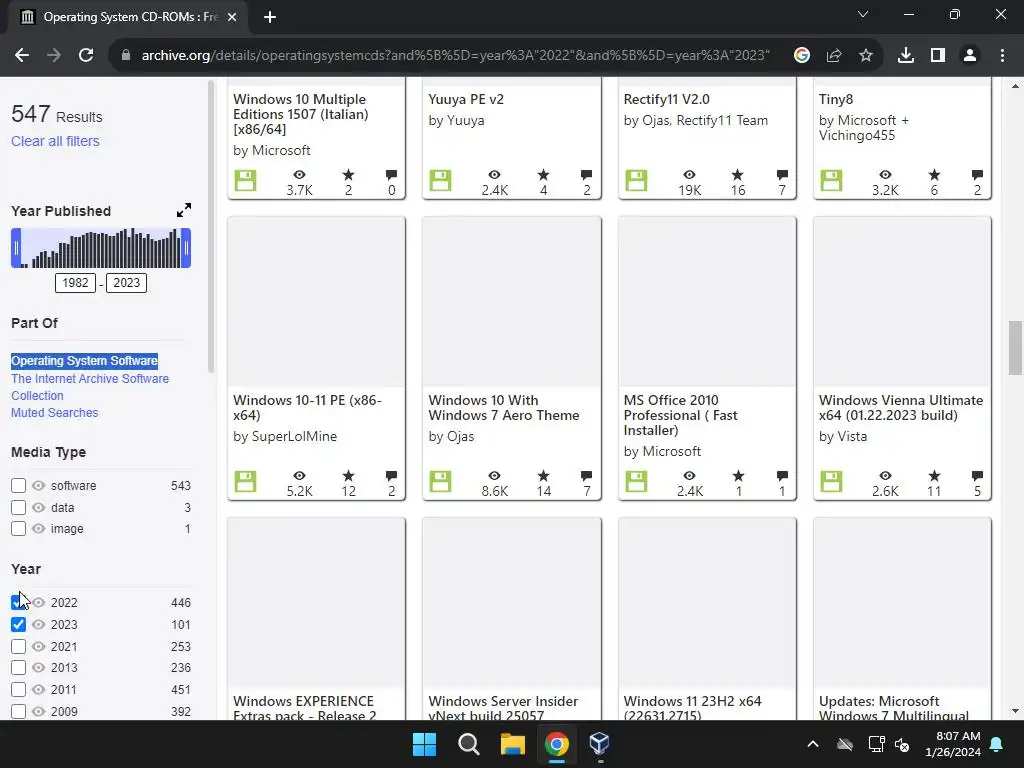Screen dimensions: 1024x768
Task: Click favorites star on Windows 10 Aero Theme card
Action: click(543, 475)
